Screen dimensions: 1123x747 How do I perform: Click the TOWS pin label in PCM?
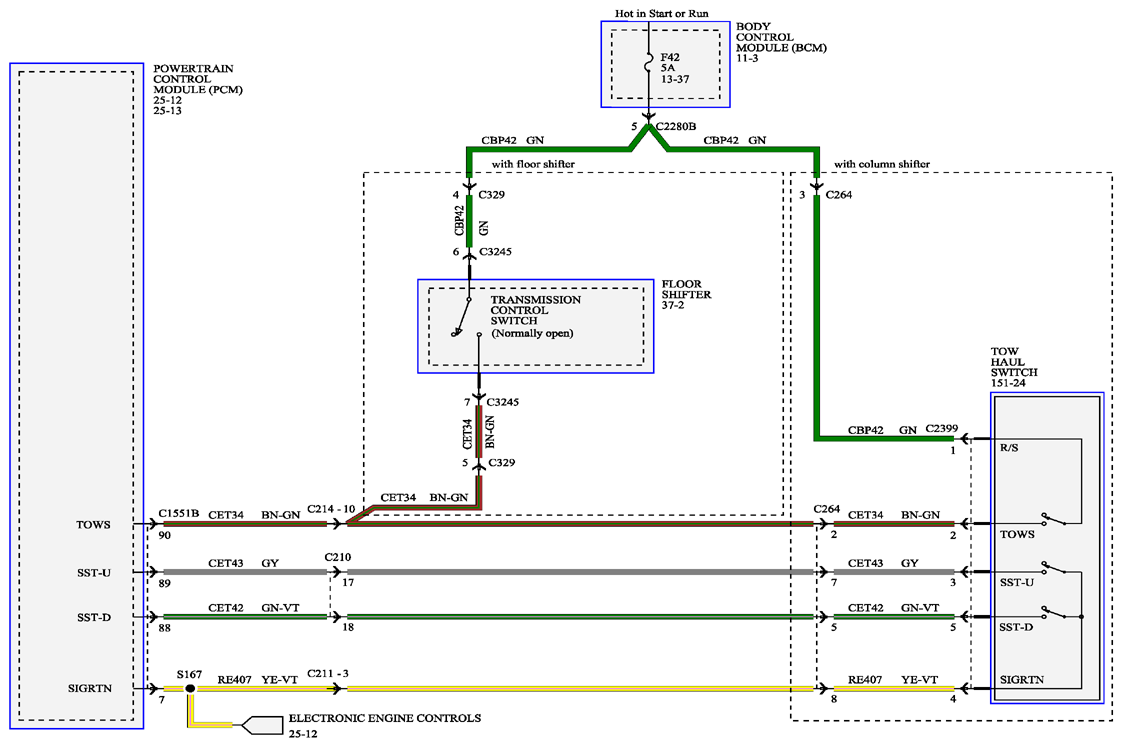coord(94,525)
